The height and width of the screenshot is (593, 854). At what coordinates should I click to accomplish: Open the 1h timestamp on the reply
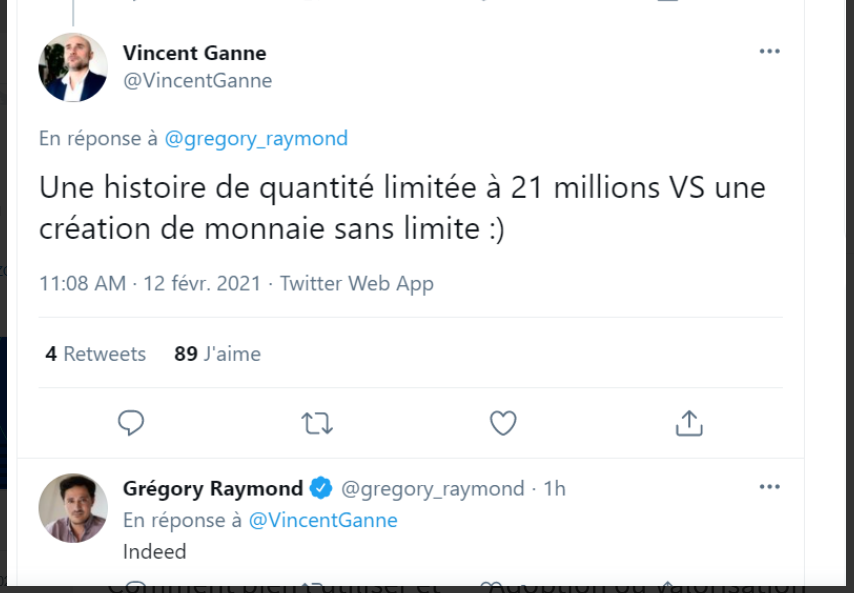pos(554,488)
